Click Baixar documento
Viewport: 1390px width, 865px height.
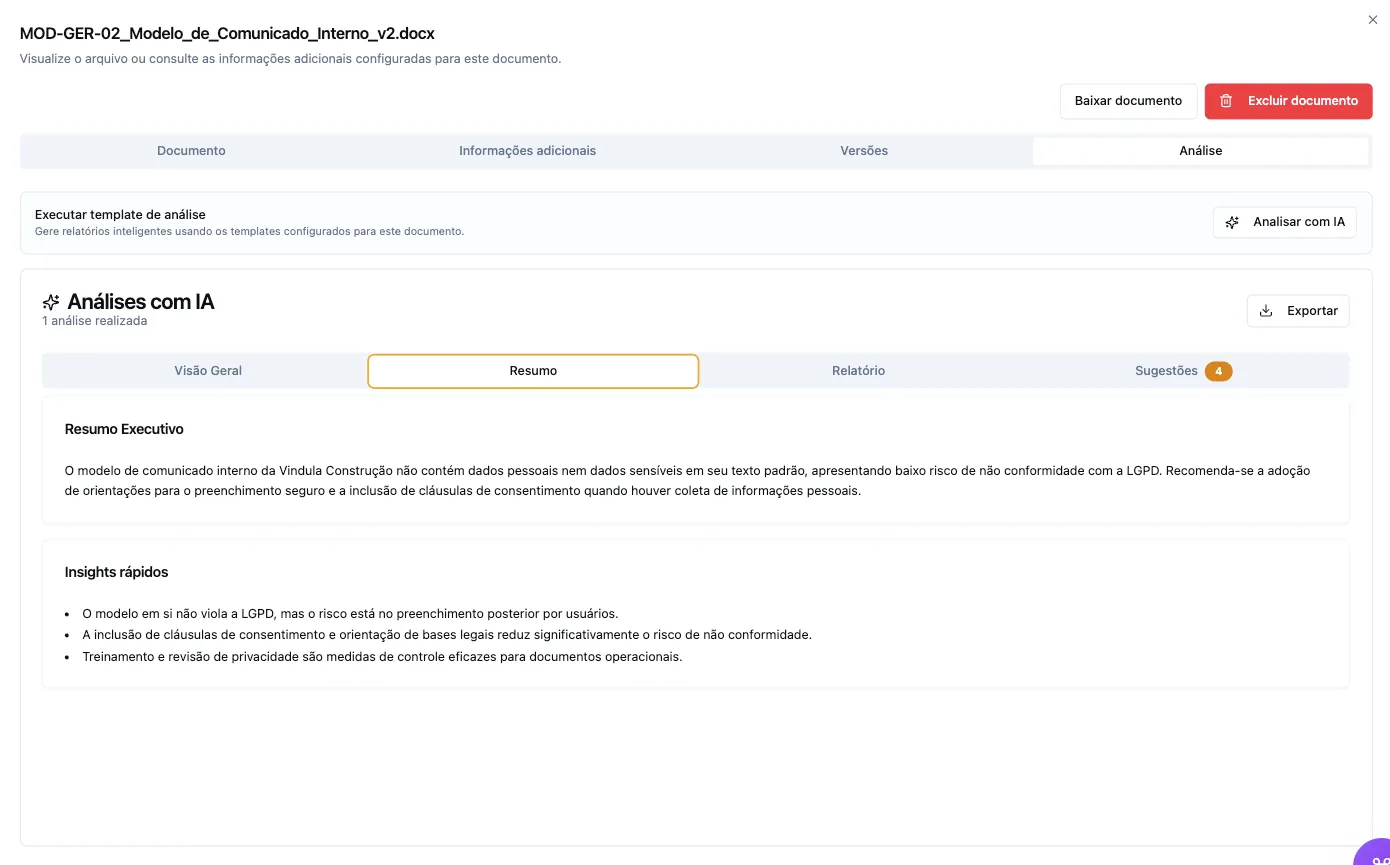(1128, 101)
